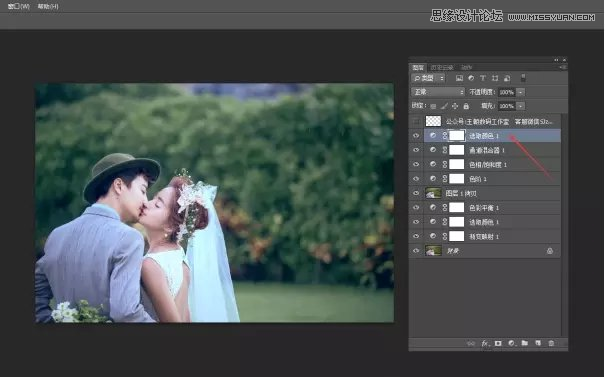Switch to the 动作 tab
This screenshot has height=377, width=605.
[x=466, y=68]
